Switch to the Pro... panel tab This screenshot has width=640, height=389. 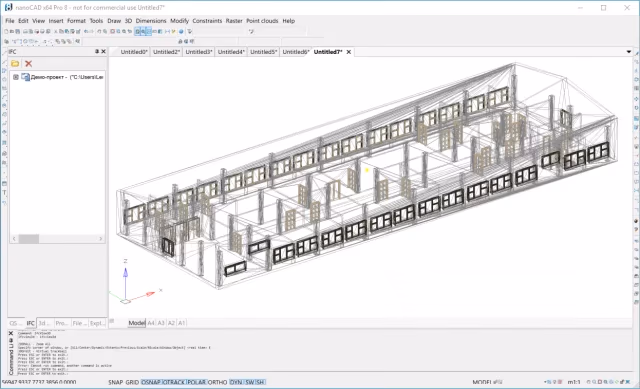coord(62,323)
